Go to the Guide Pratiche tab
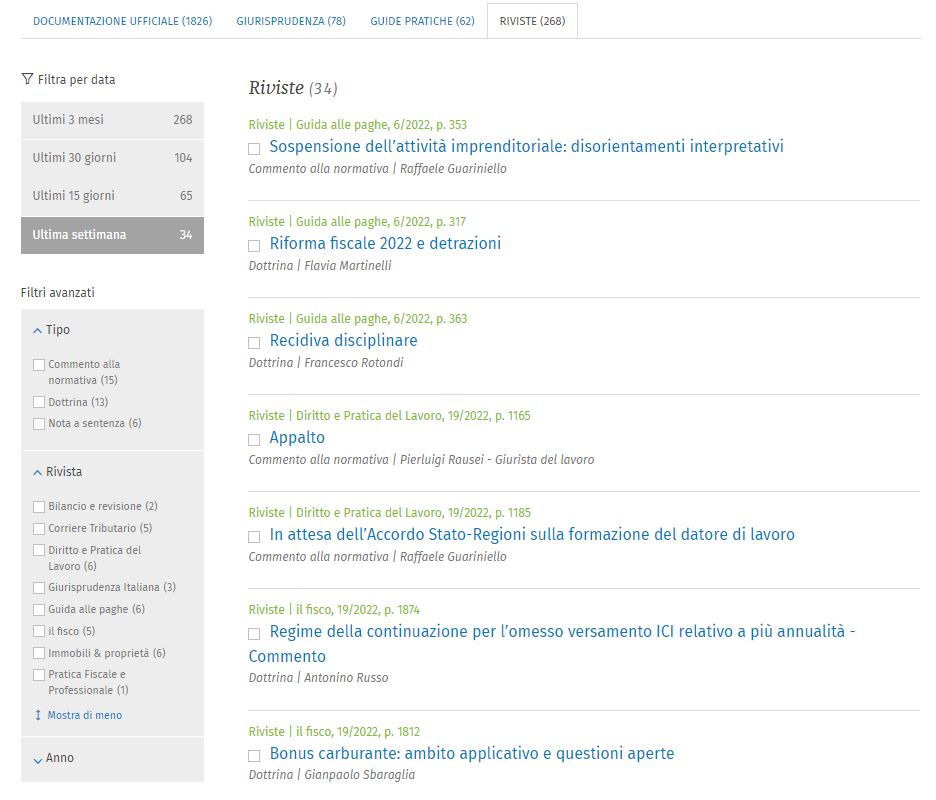 click(x=422, y=21)
